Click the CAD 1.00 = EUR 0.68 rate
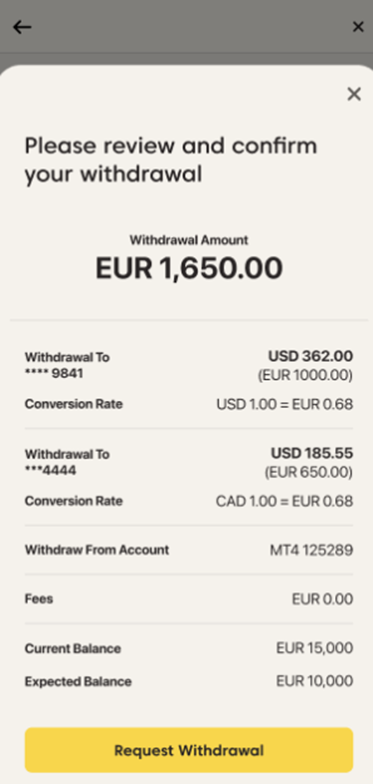 284,501
